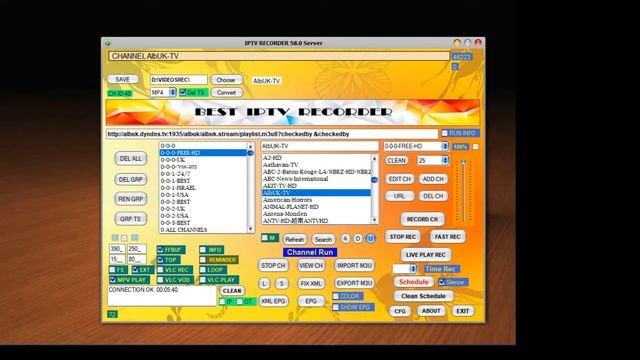Click the GRP TS button
The height and width of the screenshot is (360, 640).
click(131, 219)
